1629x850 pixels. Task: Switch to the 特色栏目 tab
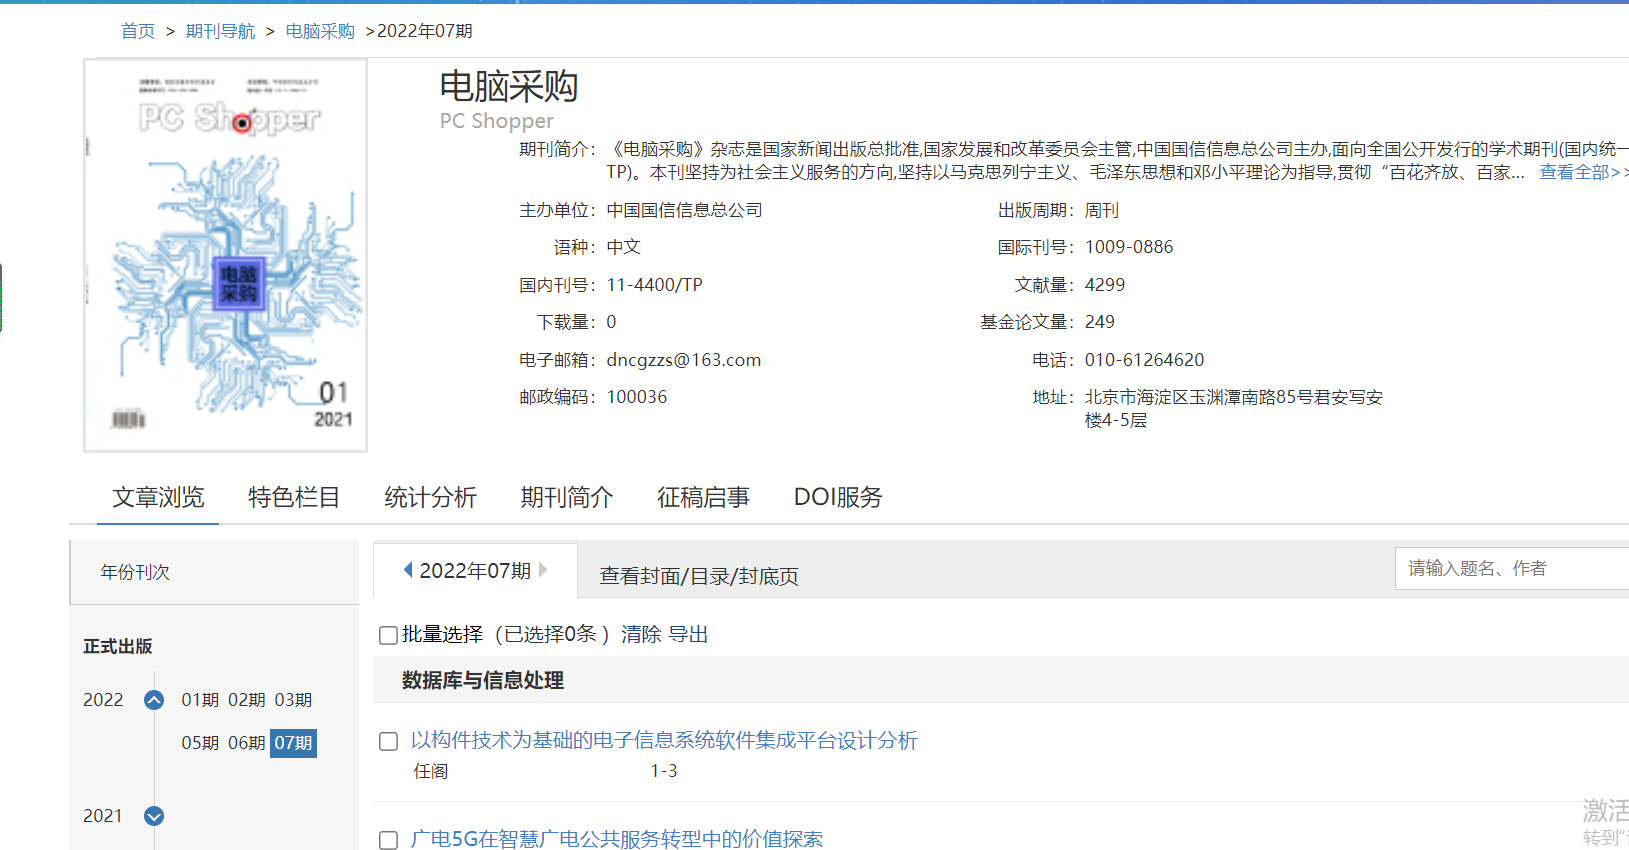[294, 497]
